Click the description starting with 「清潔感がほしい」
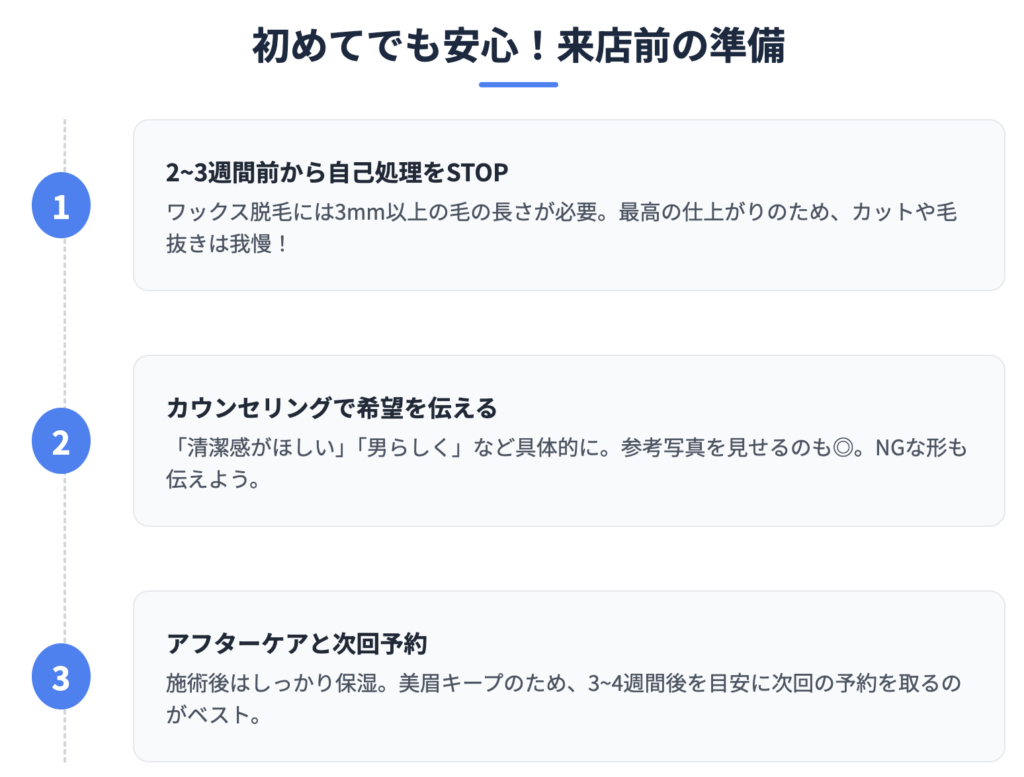 [566, 464]
